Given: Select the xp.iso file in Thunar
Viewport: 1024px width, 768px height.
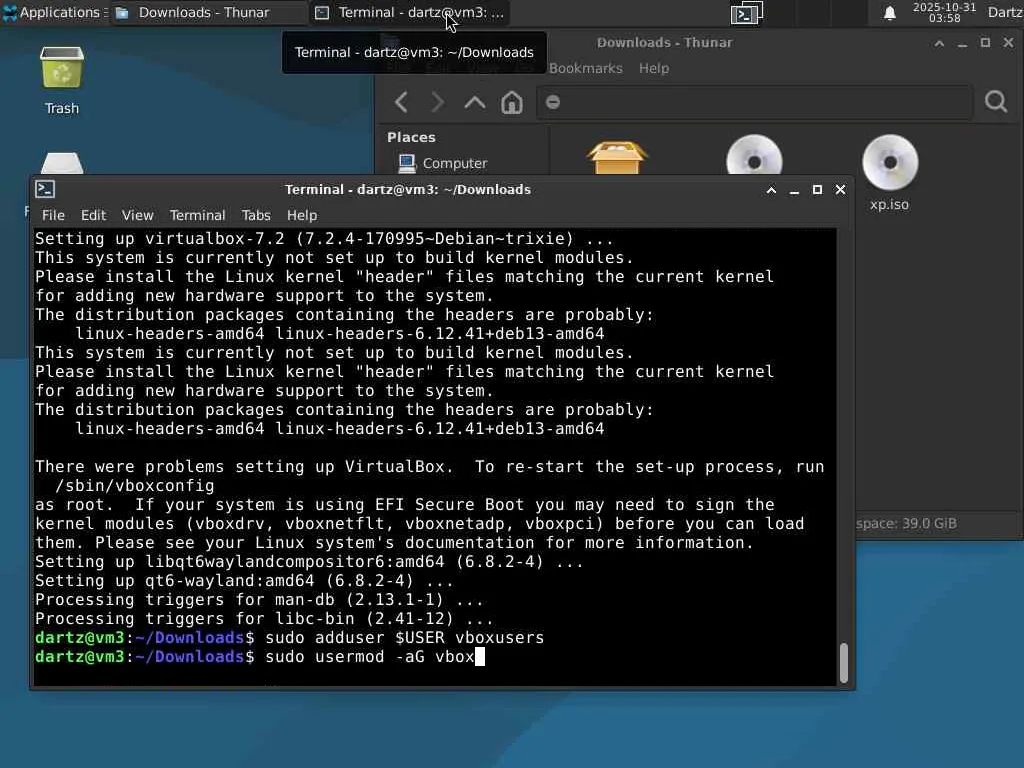Looking at the screenshot, I should pyautogui.click(x=889, y=172).
